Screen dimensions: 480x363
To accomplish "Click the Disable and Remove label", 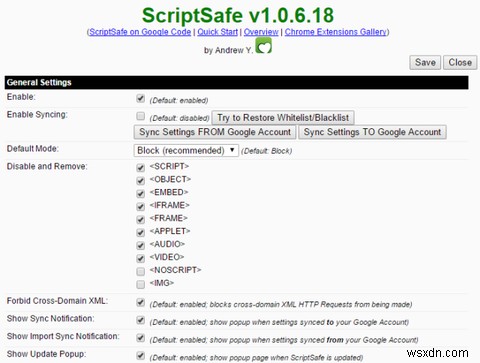I will click(x=47, y=166).
